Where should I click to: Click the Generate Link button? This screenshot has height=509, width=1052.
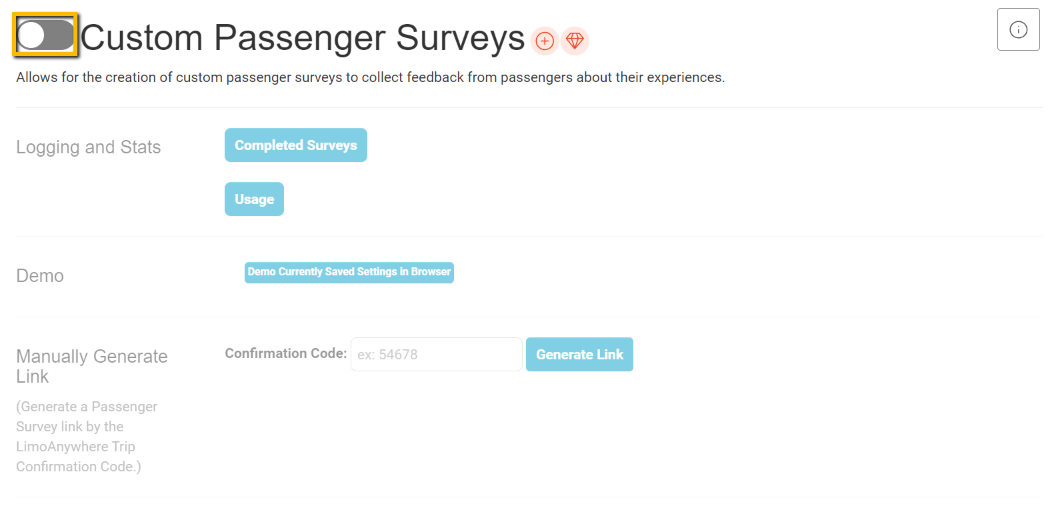pyautogui.click(x=579, y=354)
